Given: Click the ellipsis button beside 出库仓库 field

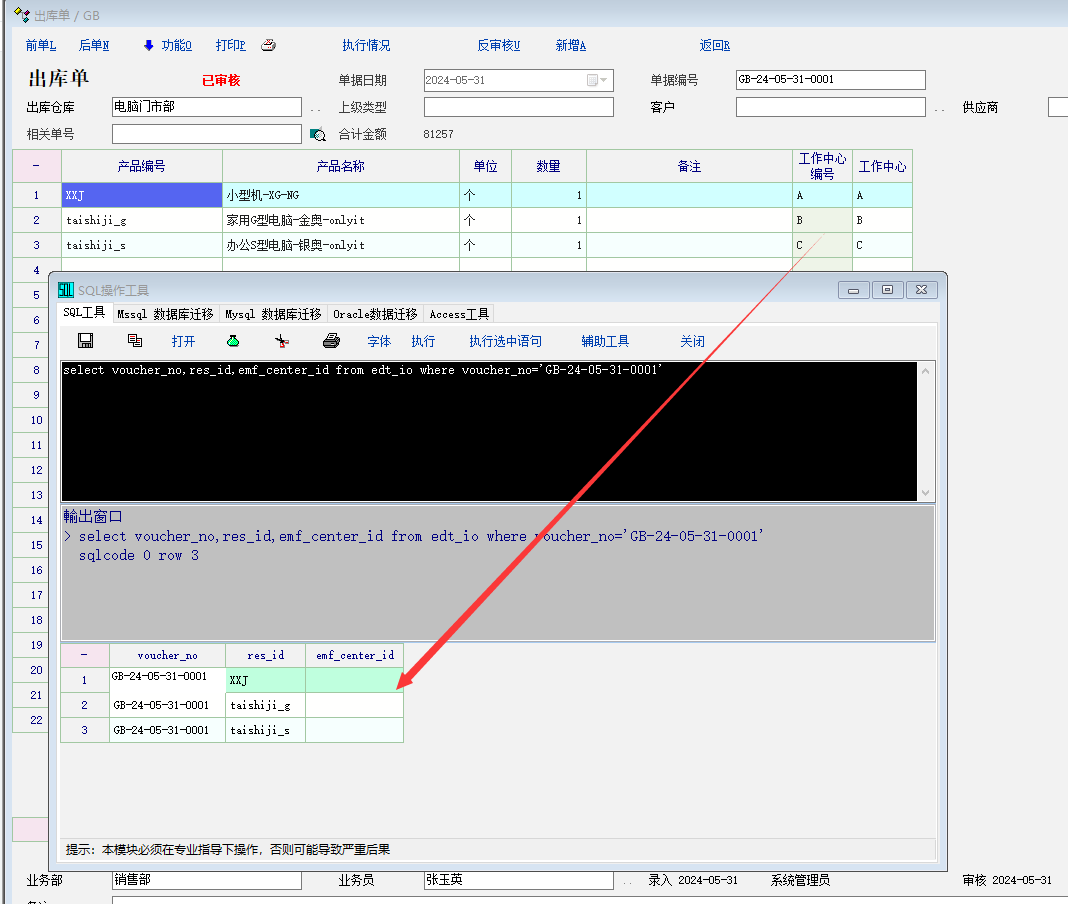Looking at the screenshot, I should tap(315, 108).
